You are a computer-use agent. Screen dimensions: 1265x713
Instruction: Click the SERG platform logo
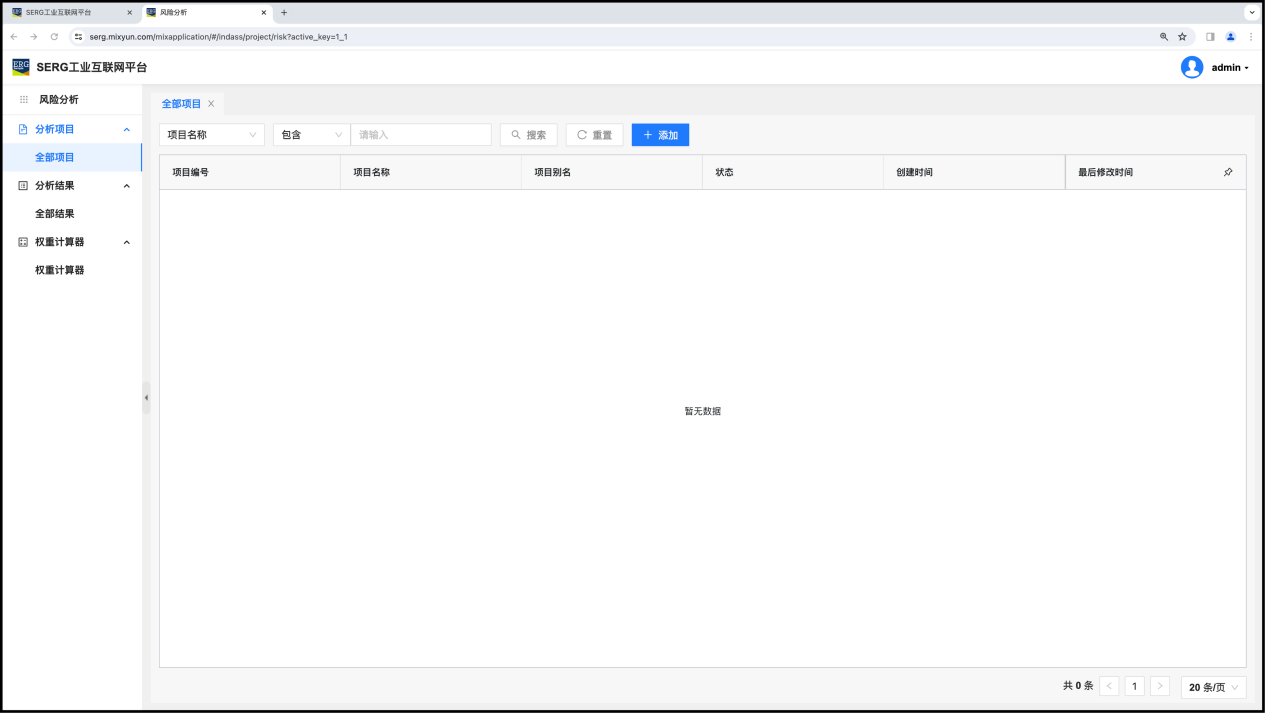pyautogui.click(x=21, y=67)
